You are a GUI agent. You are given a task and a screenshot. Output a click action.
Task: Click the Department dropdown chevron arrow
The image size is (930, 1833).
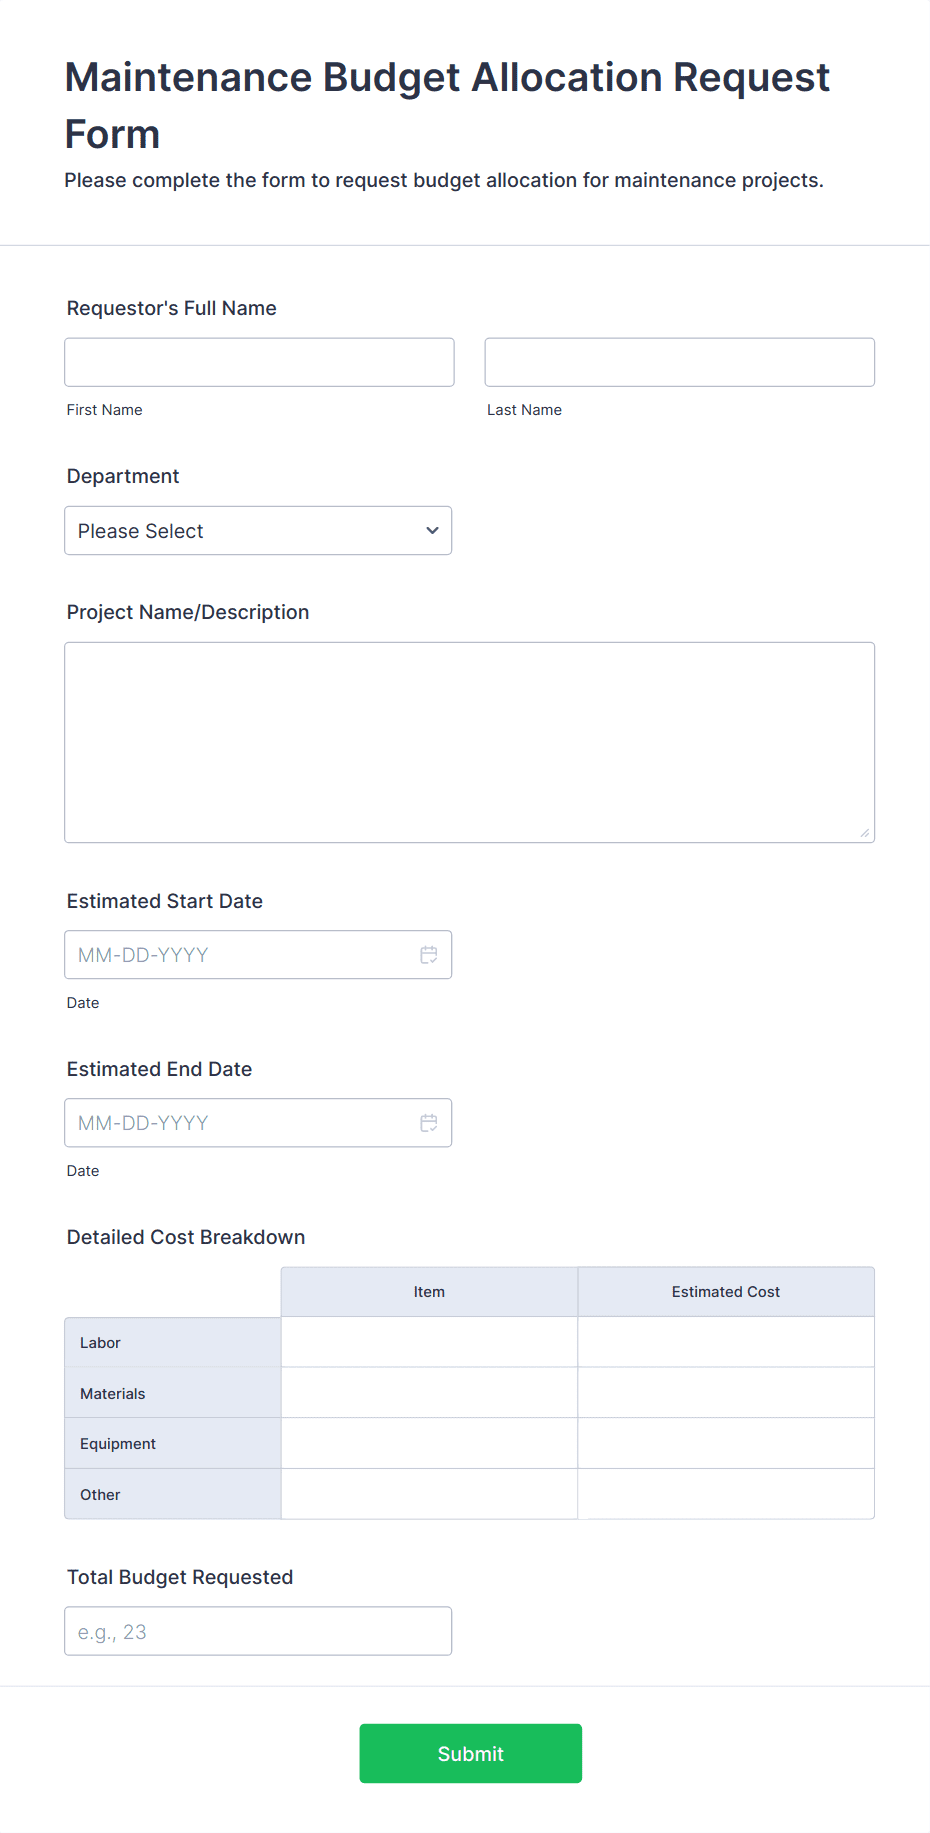(431, 530)
